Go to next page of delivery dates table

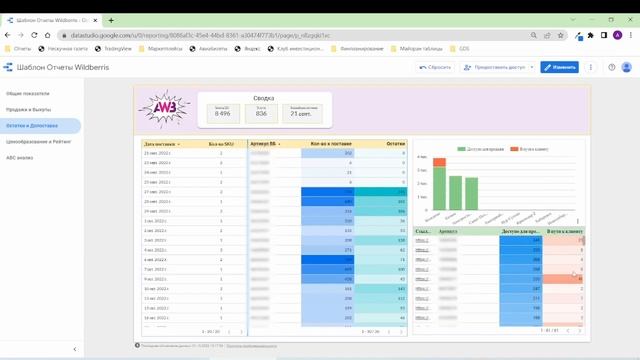point(241,331)
